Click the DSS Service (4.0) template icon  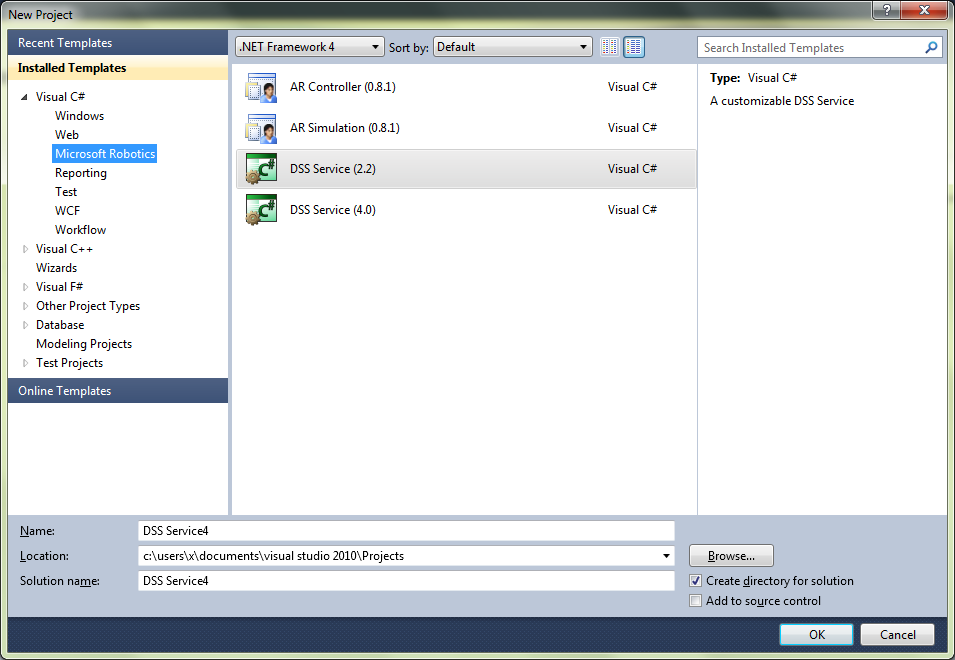pos(261,209)
